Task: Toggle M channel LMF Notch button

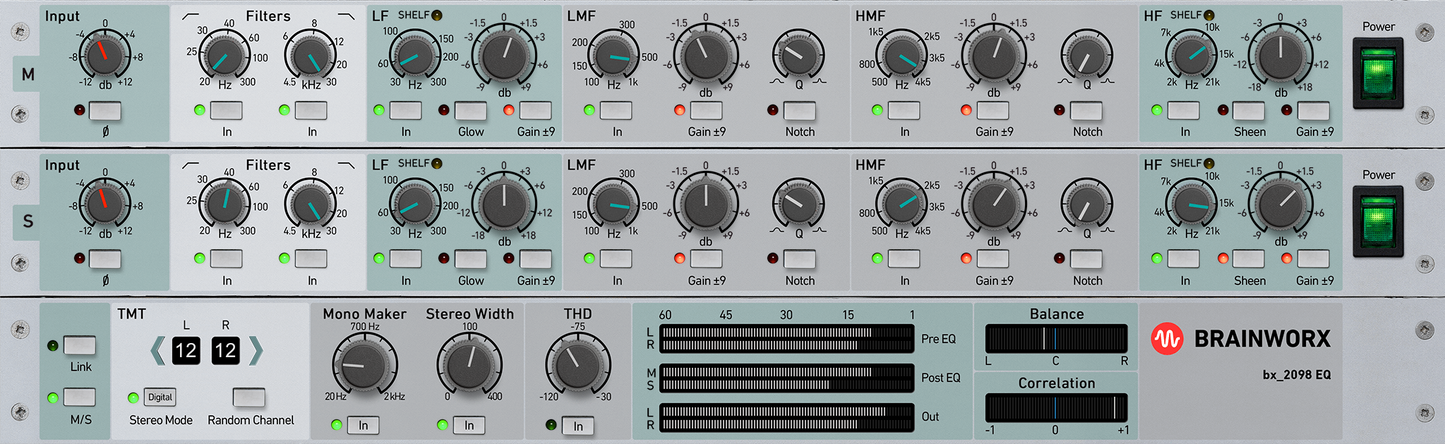Action: click(800, 111)
